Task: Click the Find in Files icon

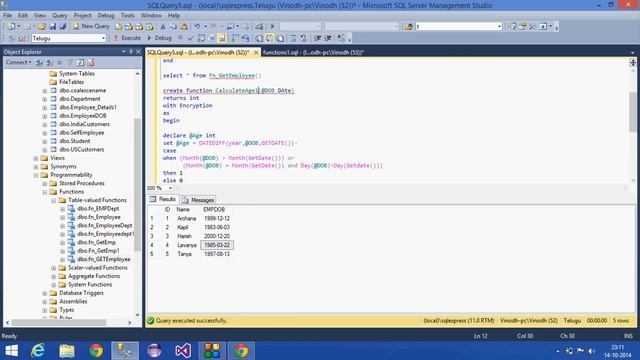Action: pyautogui.click(x=408, y=26)
